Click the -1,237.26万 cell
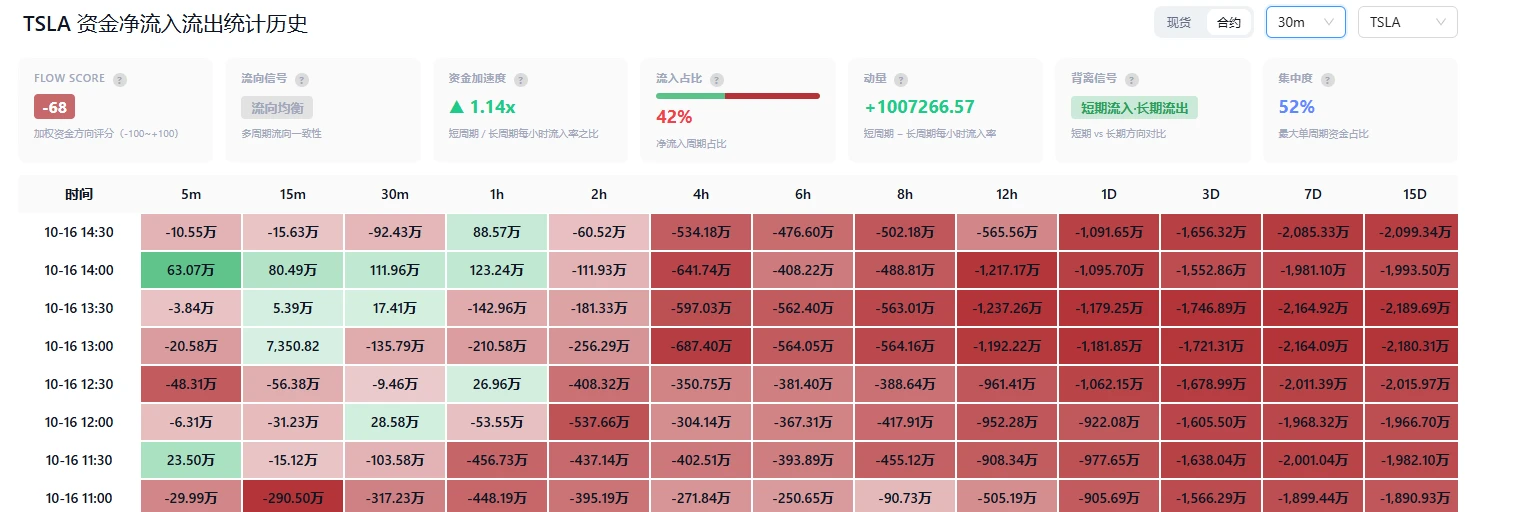The image size is (1513, 512). (1007, 308)
